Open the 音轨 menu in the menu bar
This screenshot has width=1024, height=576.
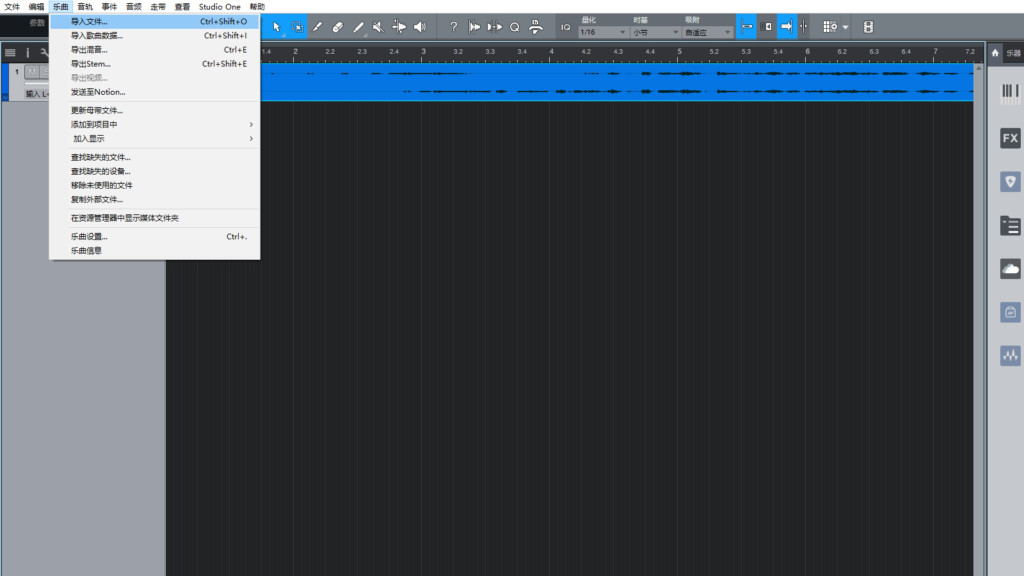click(x=85, y=7)
